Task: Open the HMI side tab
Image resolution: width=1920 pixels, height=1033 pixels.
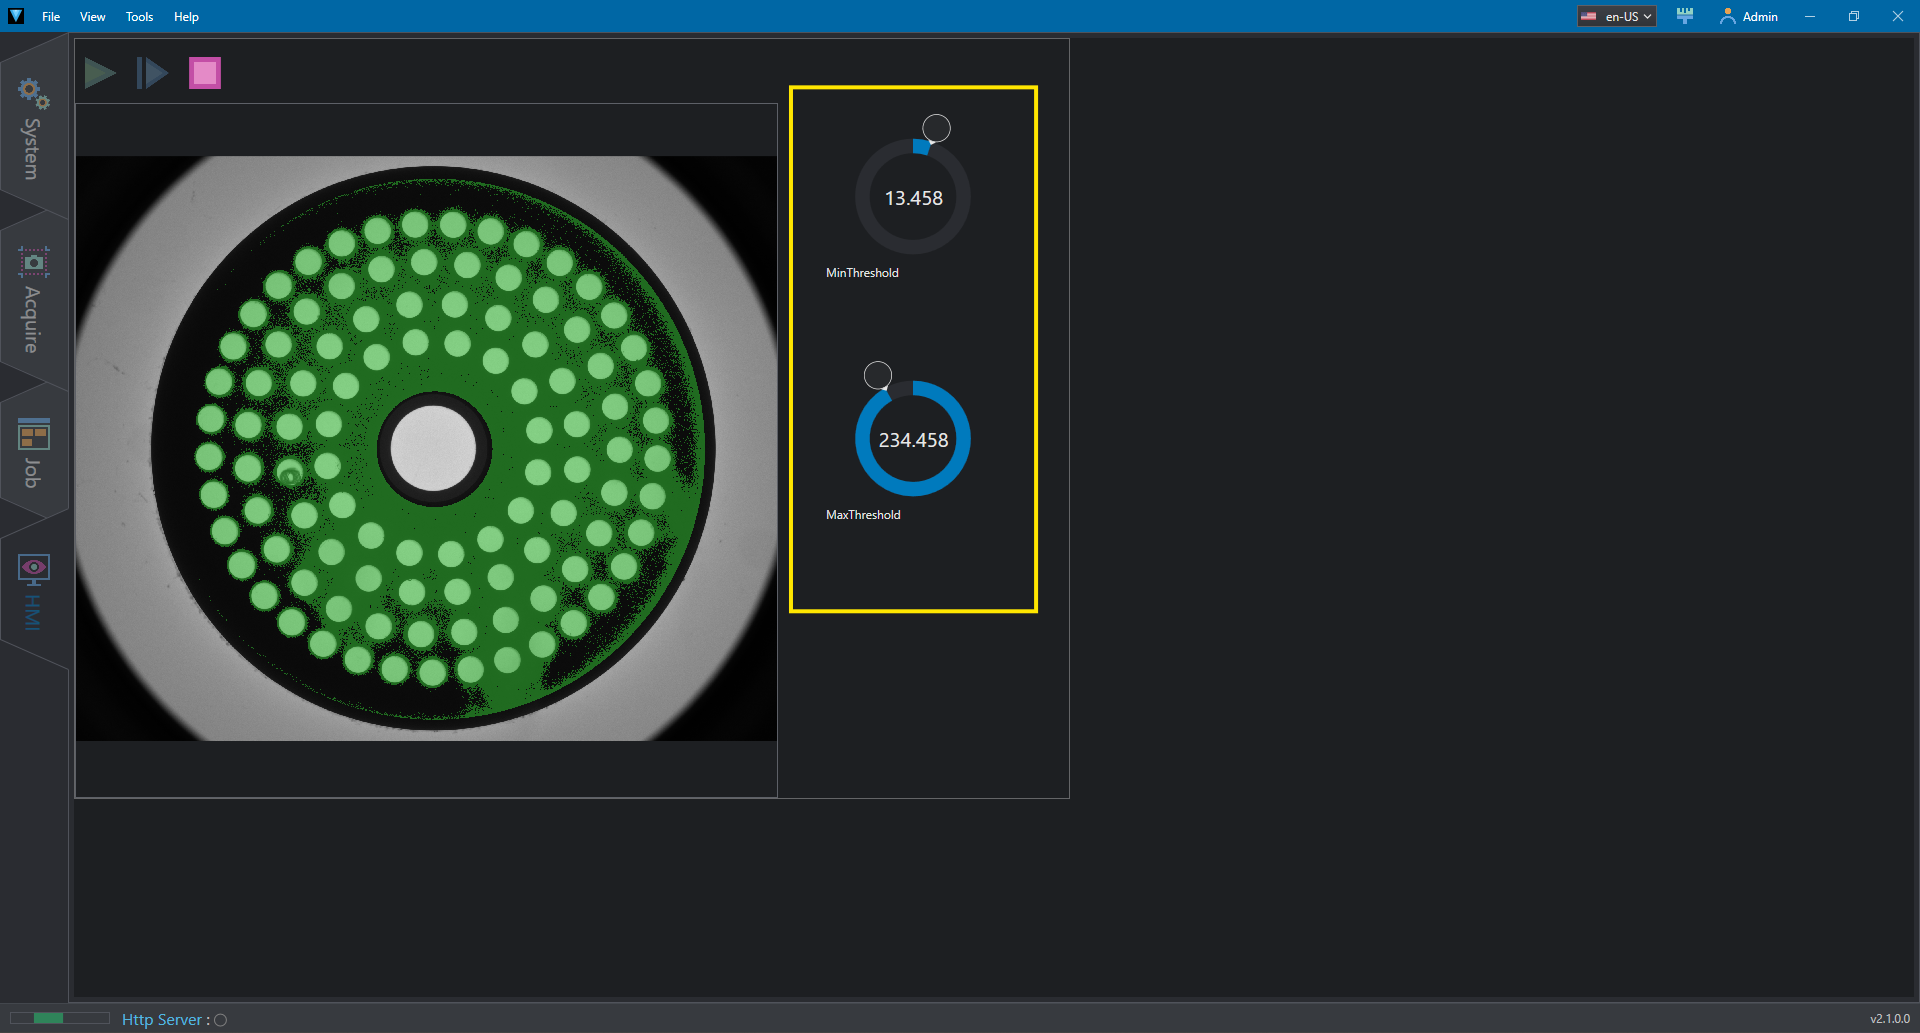Action: tap(33, 593)
